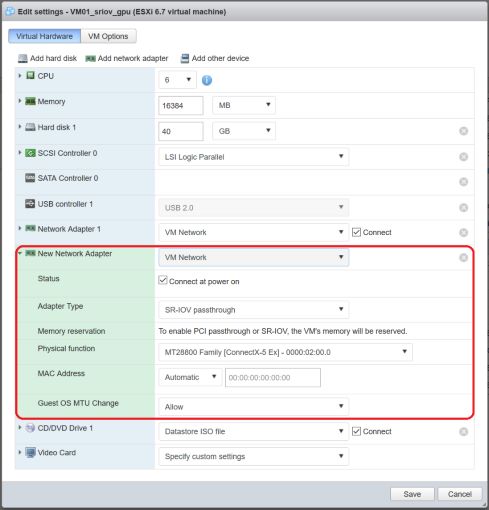Open the hard disk unit GB dropdown
The width and height of the screenshot is (489, 510).
244,131
